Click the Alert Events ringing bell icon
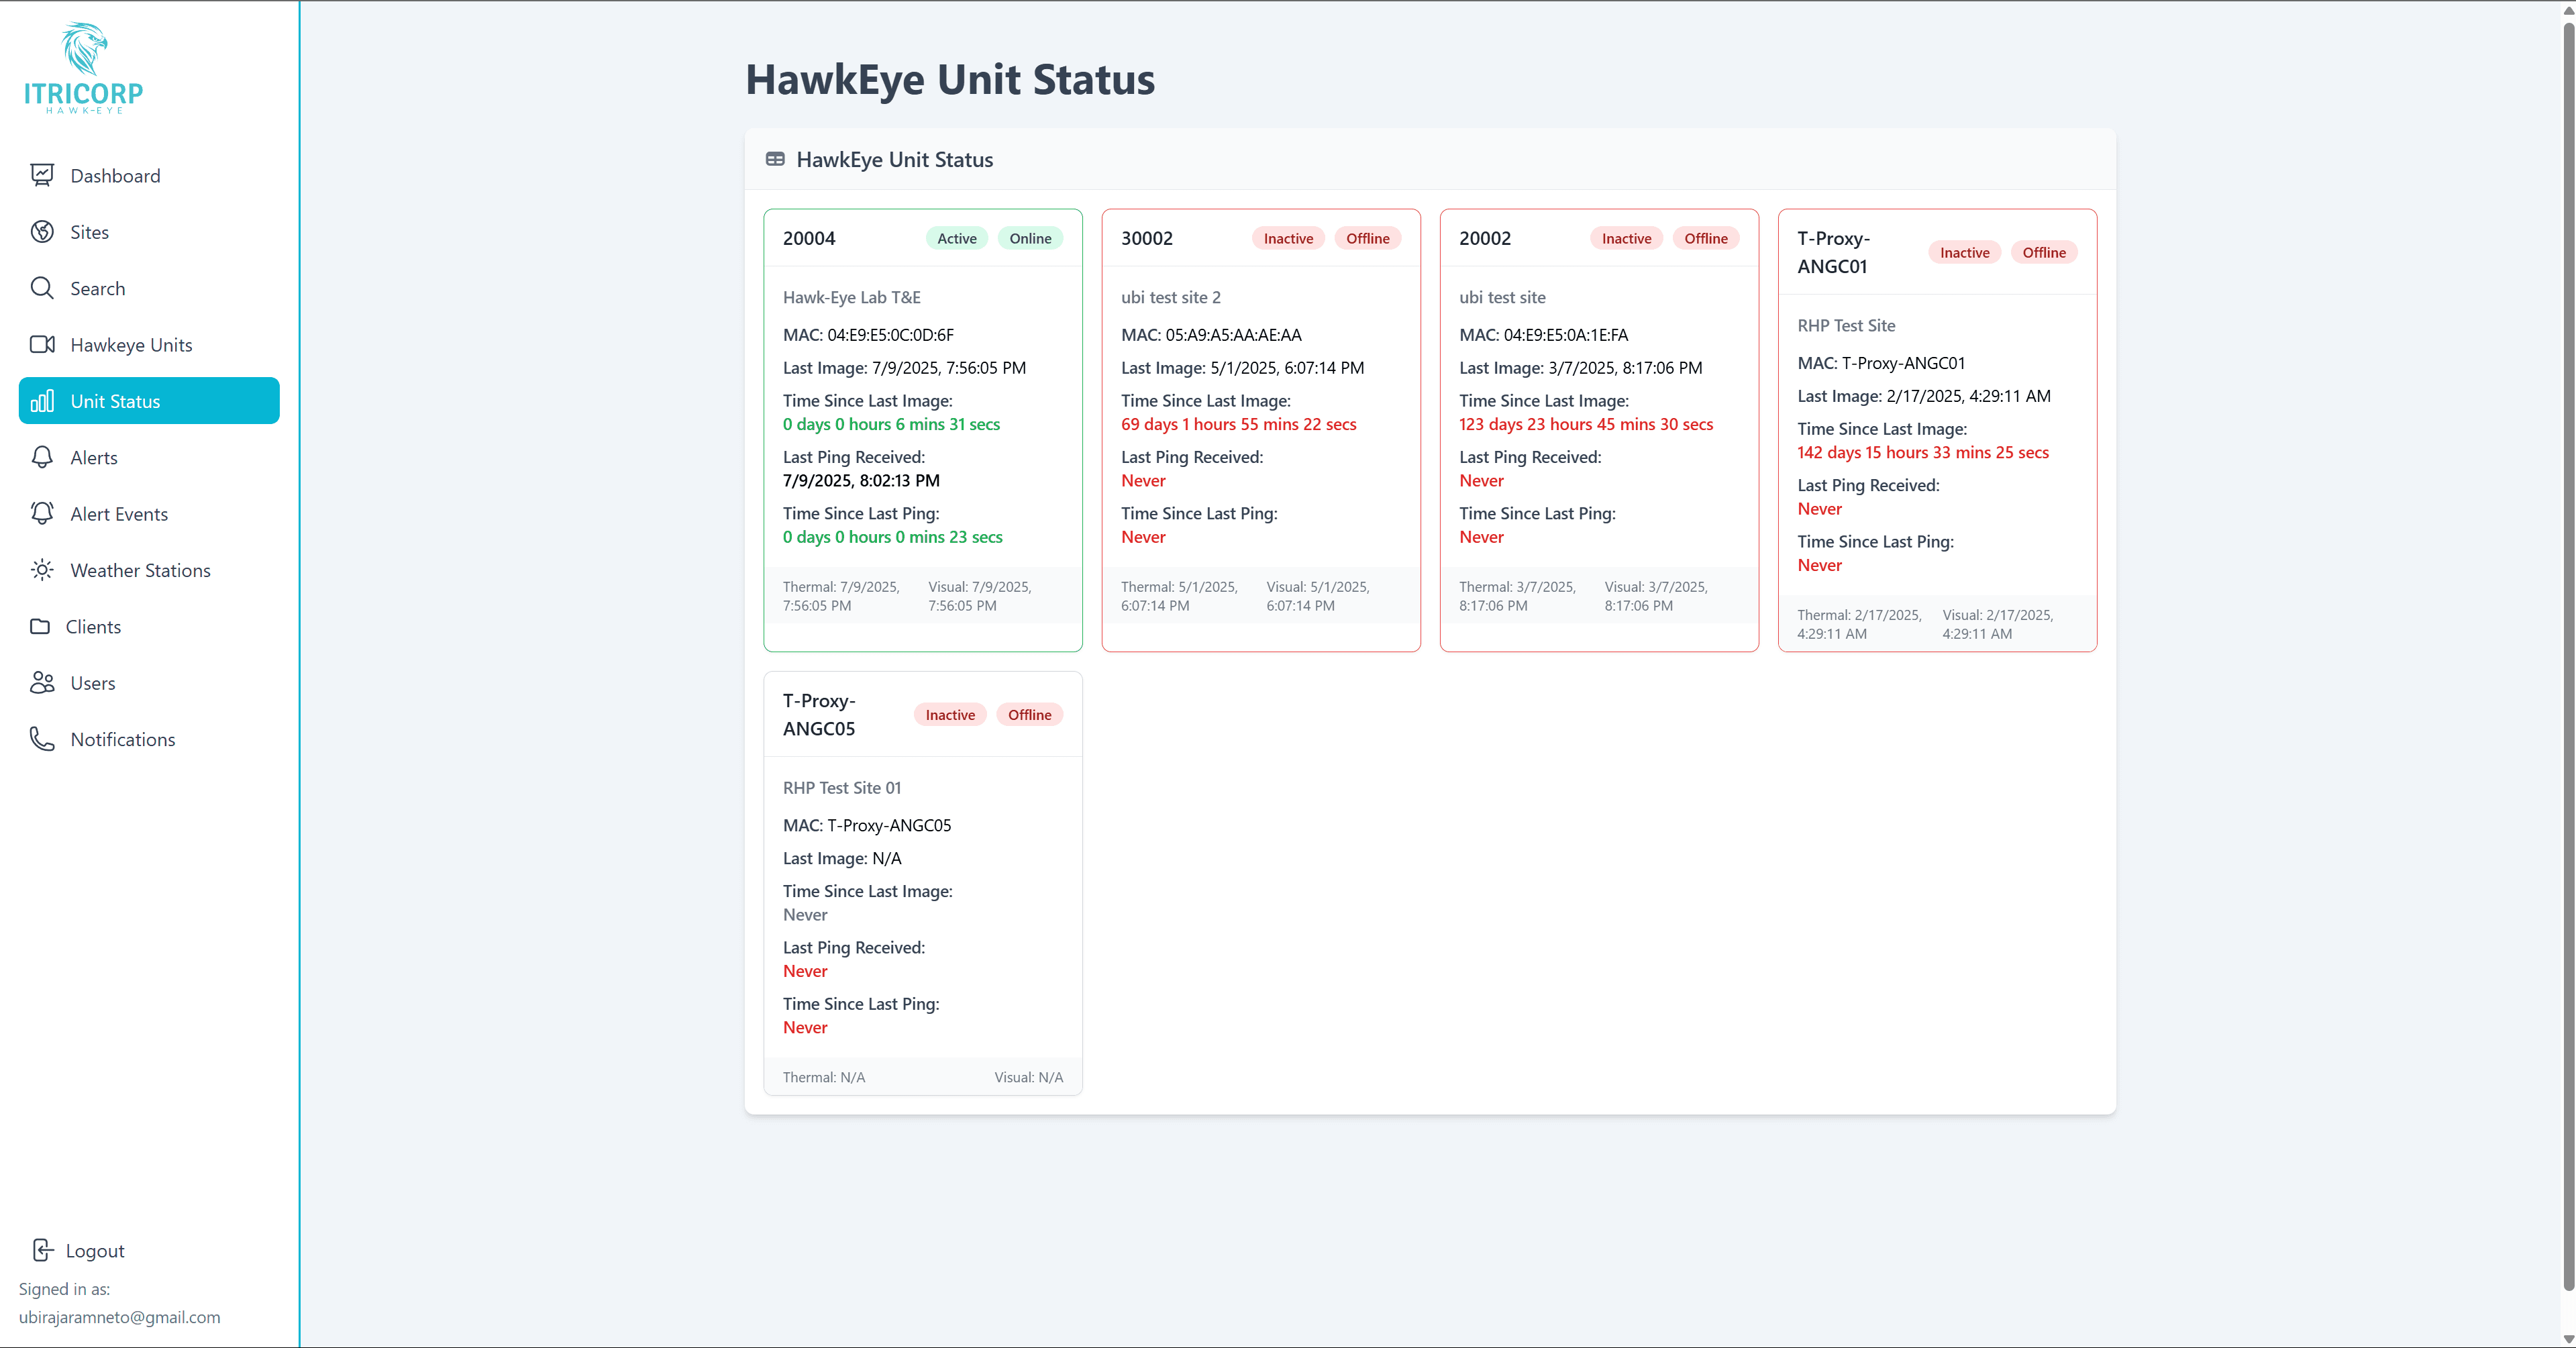The height and width of the screenshot is (1348, 2576). tap(42, 513)
